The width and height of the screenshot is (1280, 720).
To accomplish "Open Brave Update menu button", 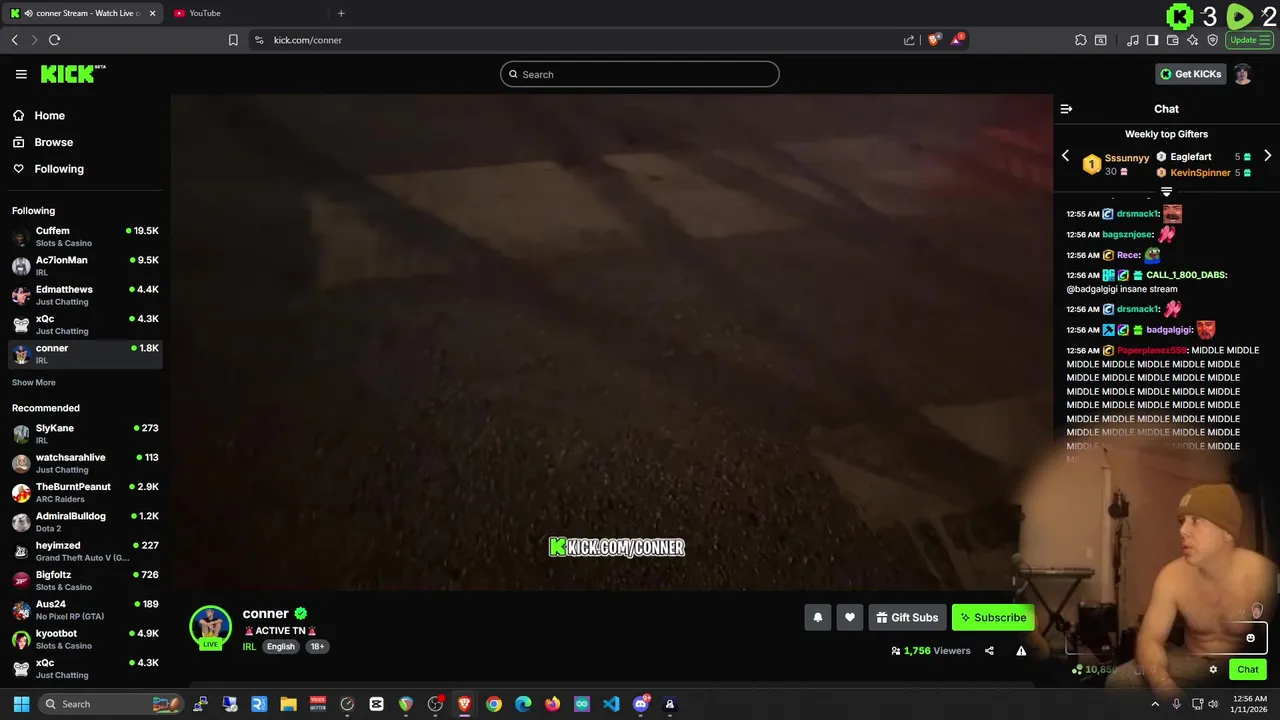I will pyautogui.click(x=1250, y=40).
